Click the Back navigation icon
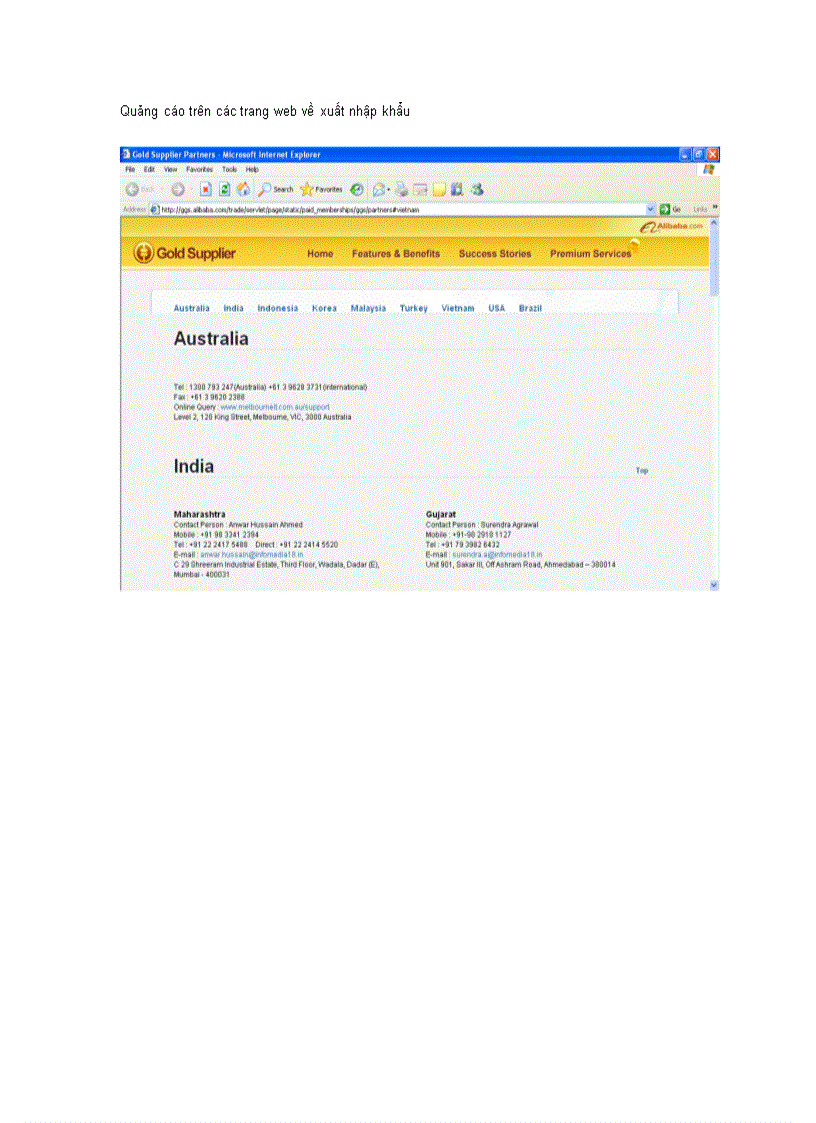This screenshot has width=816, height=1123. pos(132,189)
